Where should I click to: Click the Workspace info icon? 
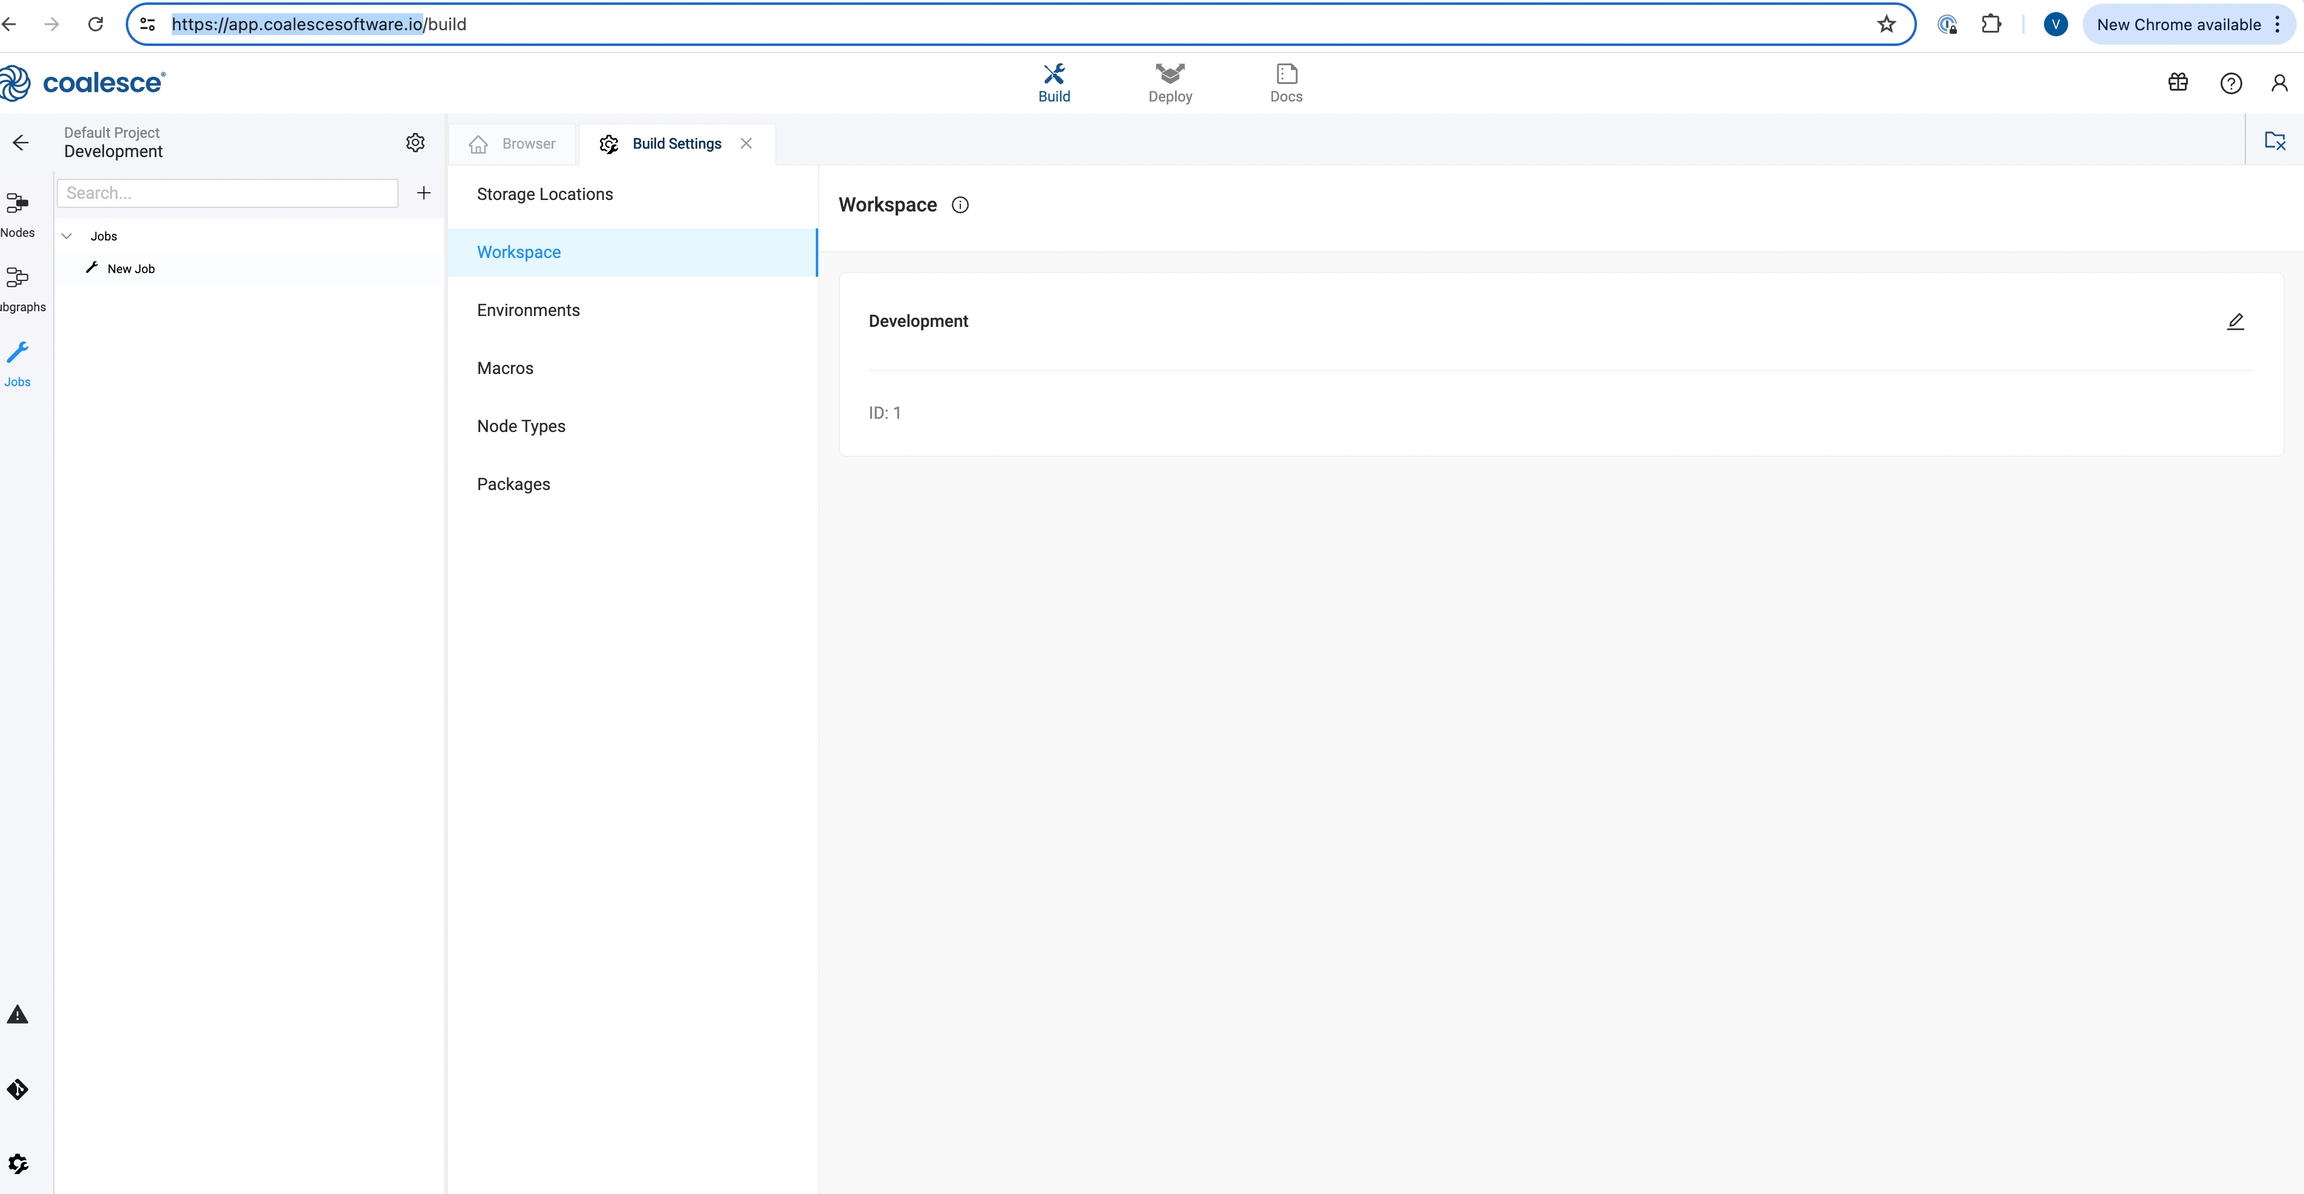[x=960, y=205]
